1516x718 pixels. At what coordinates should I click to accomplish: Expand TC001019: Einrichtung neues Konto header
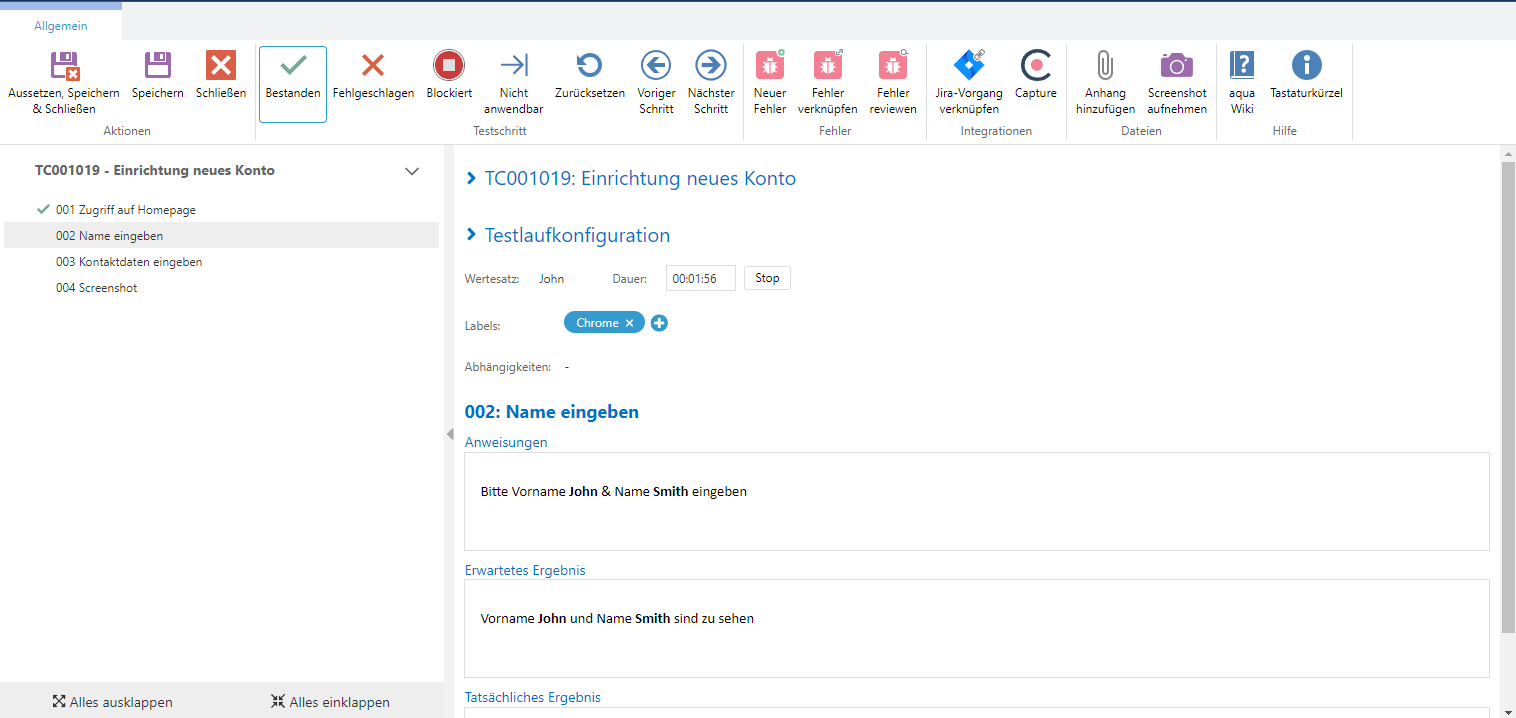472,179
